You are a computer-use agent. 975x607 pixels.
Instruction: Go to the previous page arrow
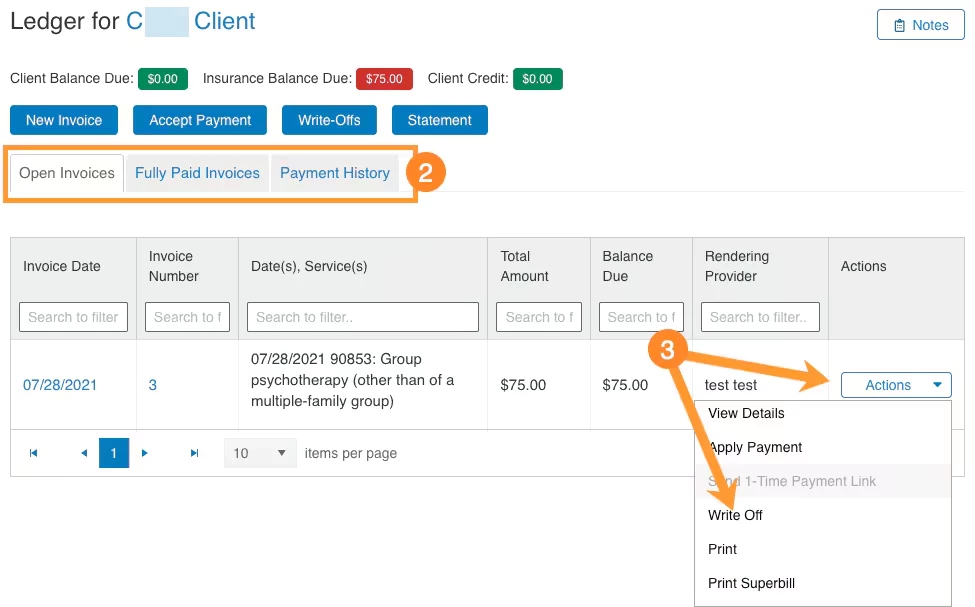[84, 453]
